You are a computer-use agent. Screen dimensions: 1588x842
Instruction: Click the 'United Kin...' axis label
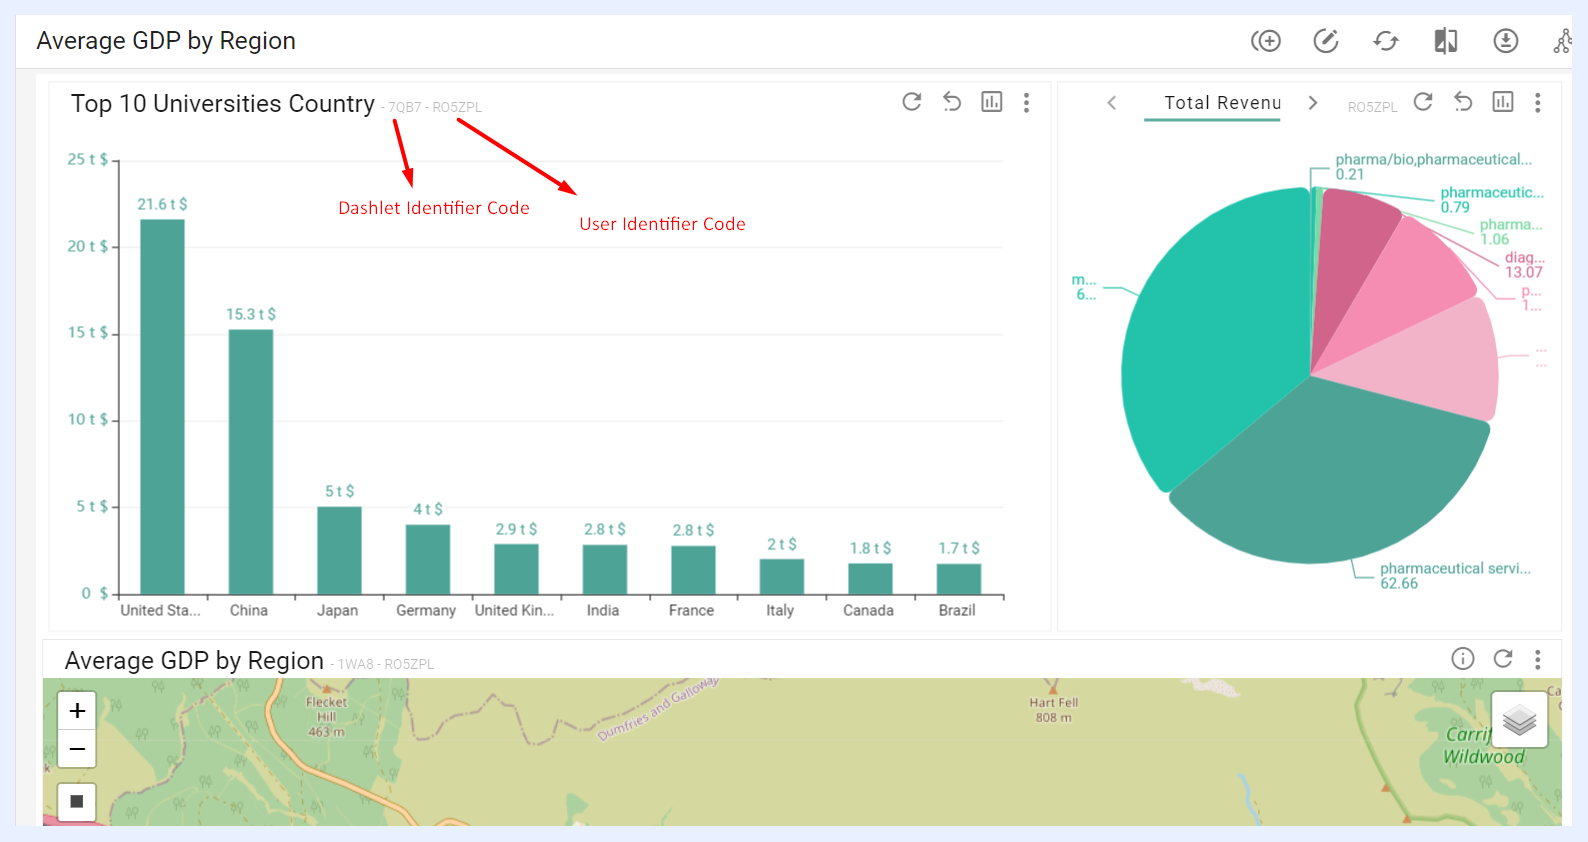pyautogui.click(x=514, y=610)
